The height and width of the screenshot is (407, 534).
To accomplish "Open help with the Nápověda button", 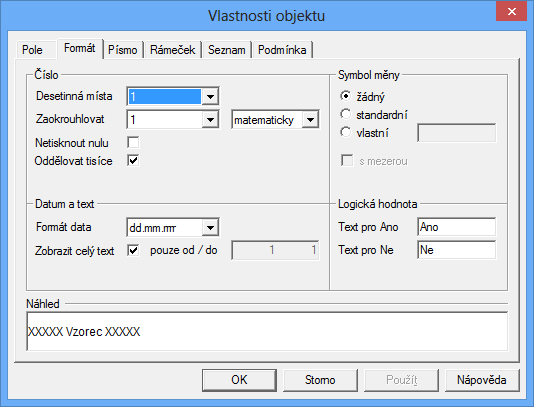I will point(482,380).
